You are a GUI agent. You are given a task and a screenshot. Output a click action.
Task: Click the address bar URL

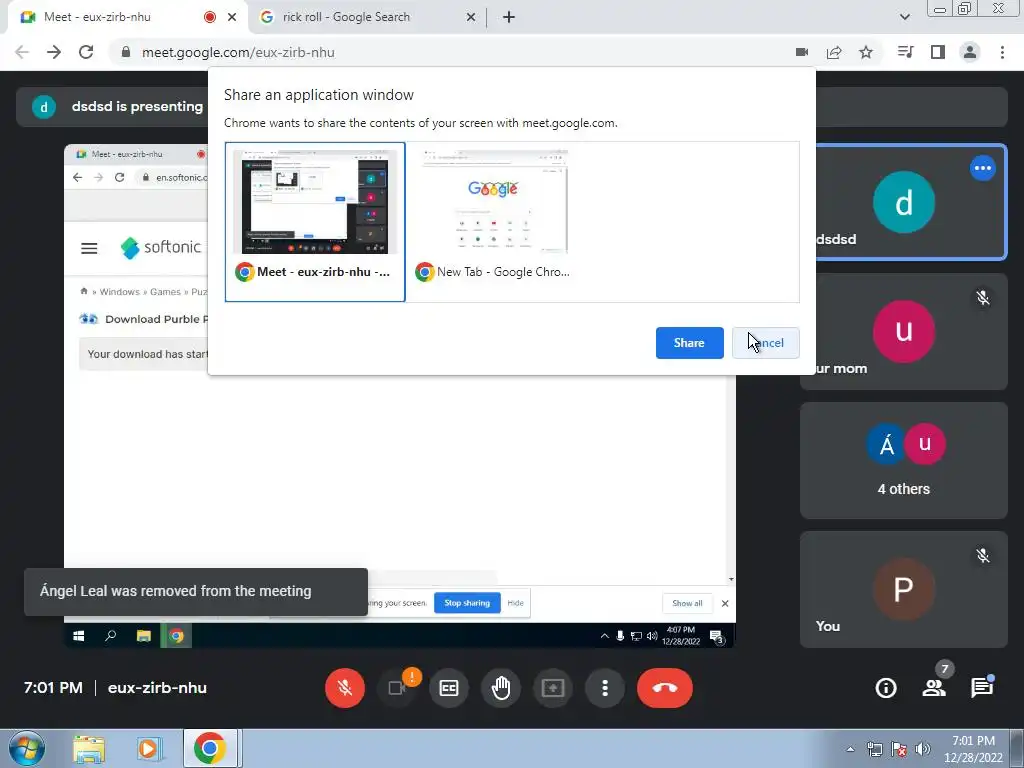238,52
